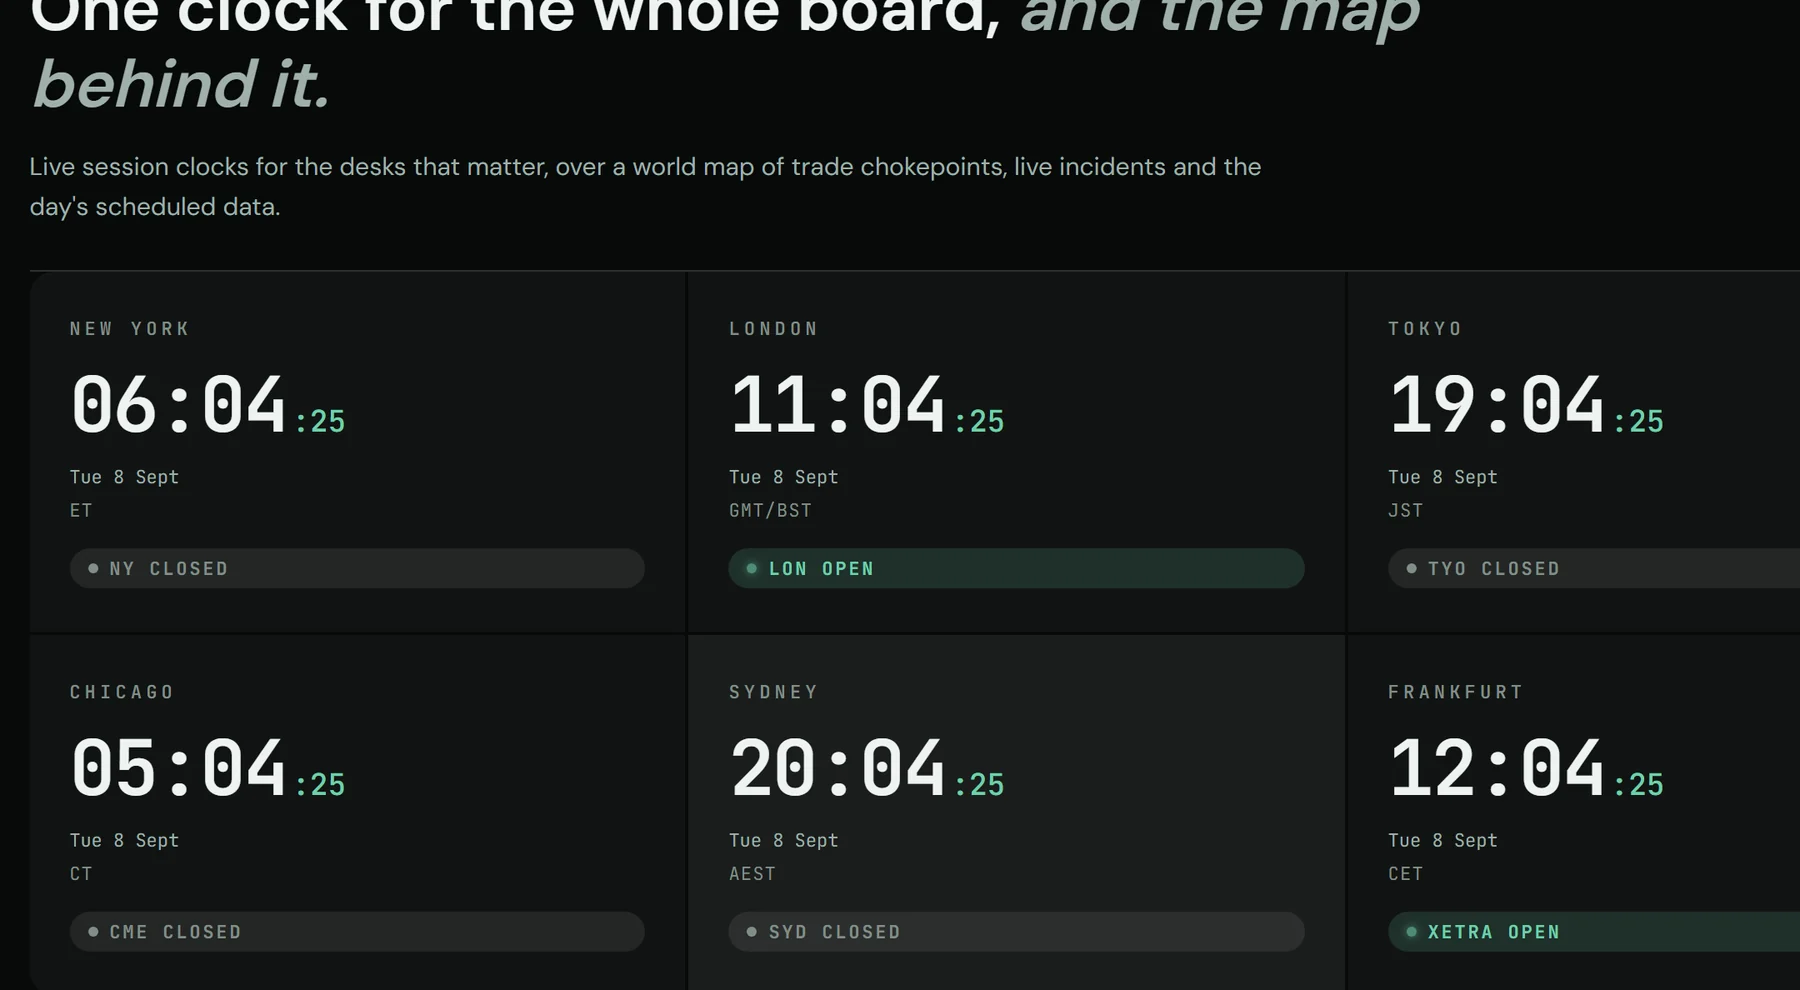Click the Tokyo clock time 19:04
Image resolution: width=1800 pixels, height=990 pixels.
pos(1497,405)
